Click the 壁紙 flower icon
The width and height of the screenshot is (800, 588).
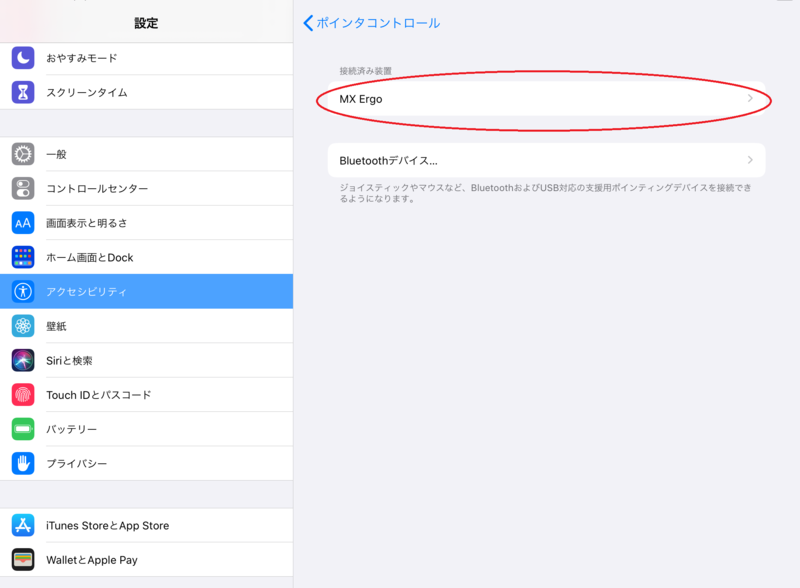pos(21,325)
